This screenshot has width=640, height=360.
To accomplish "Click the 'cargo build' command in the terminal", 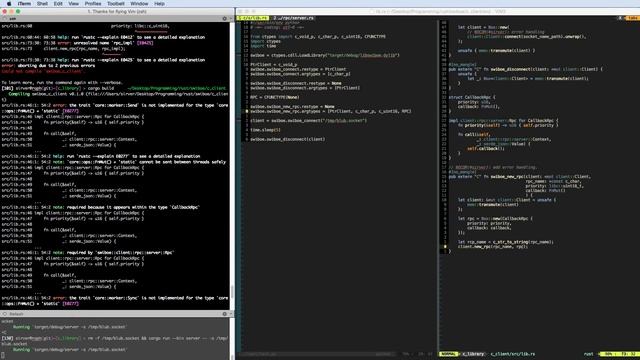I will 102,88.
